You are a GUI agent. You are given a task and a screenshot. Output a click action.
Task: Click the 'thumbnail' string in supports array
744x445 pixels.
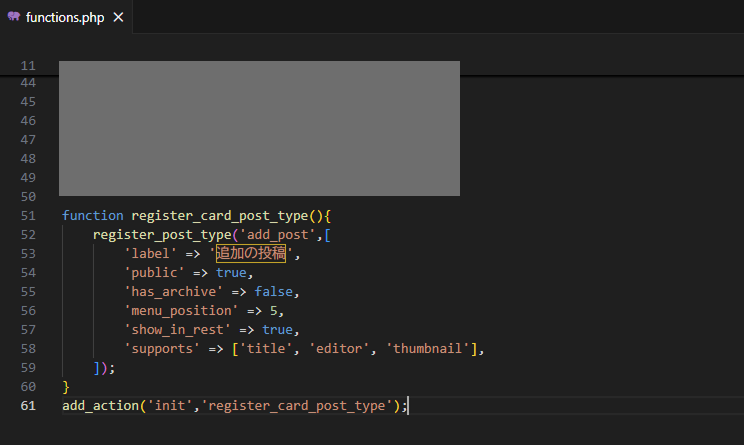pos(428,348)
